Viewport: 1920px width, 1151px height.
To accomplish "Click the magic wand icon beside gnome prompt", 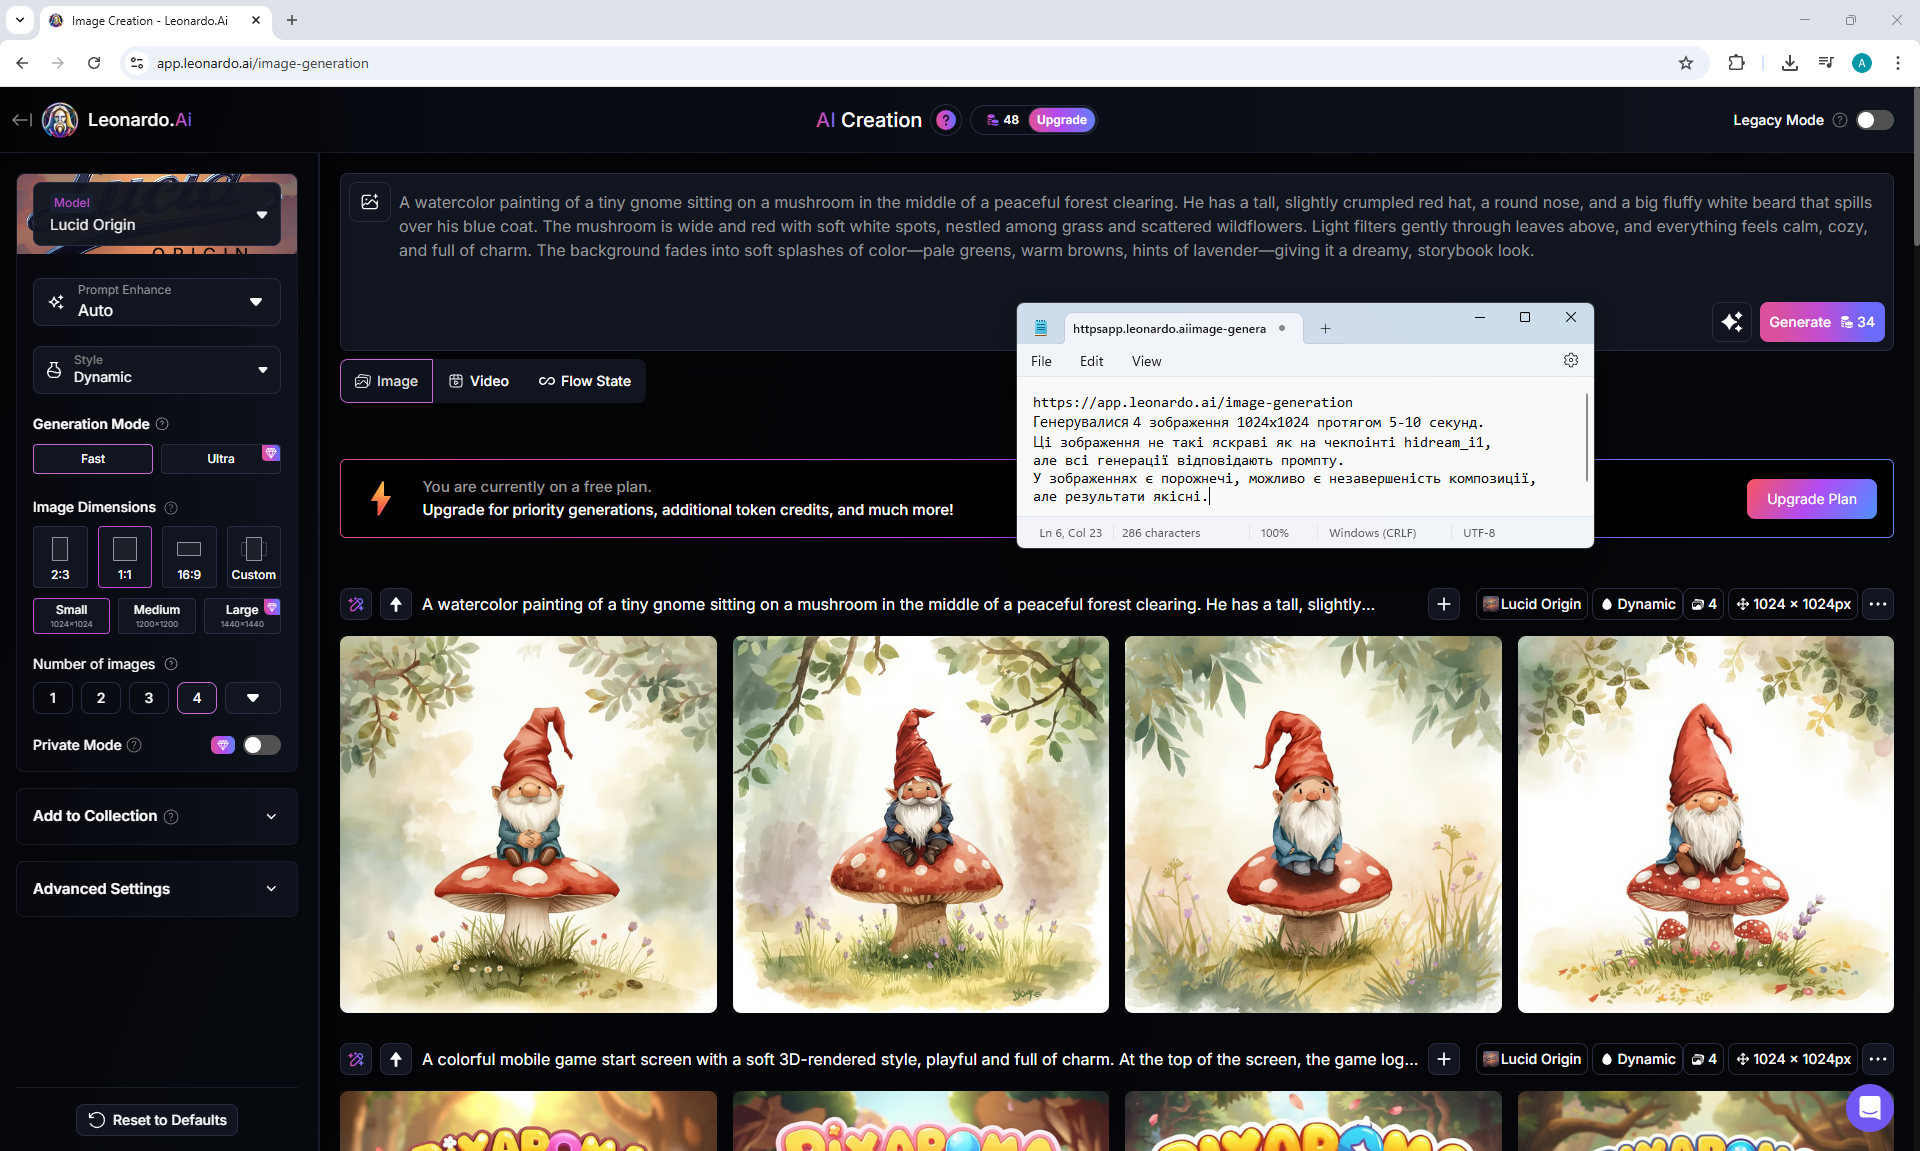I will (356, 604).
